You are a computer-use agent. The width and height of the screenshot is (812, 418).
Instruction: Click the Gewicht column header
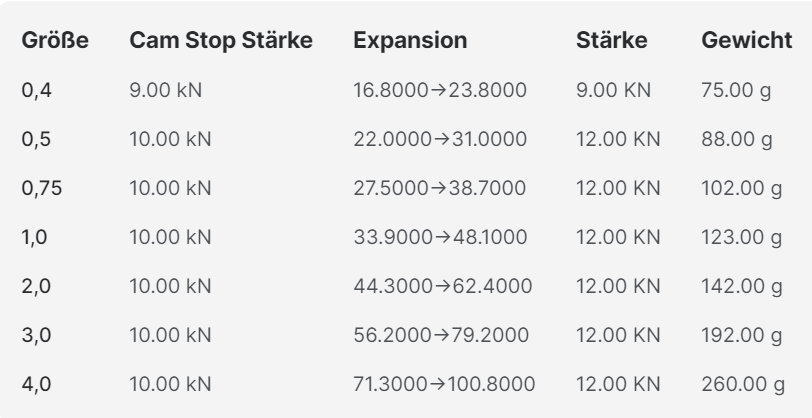[748, 44]
